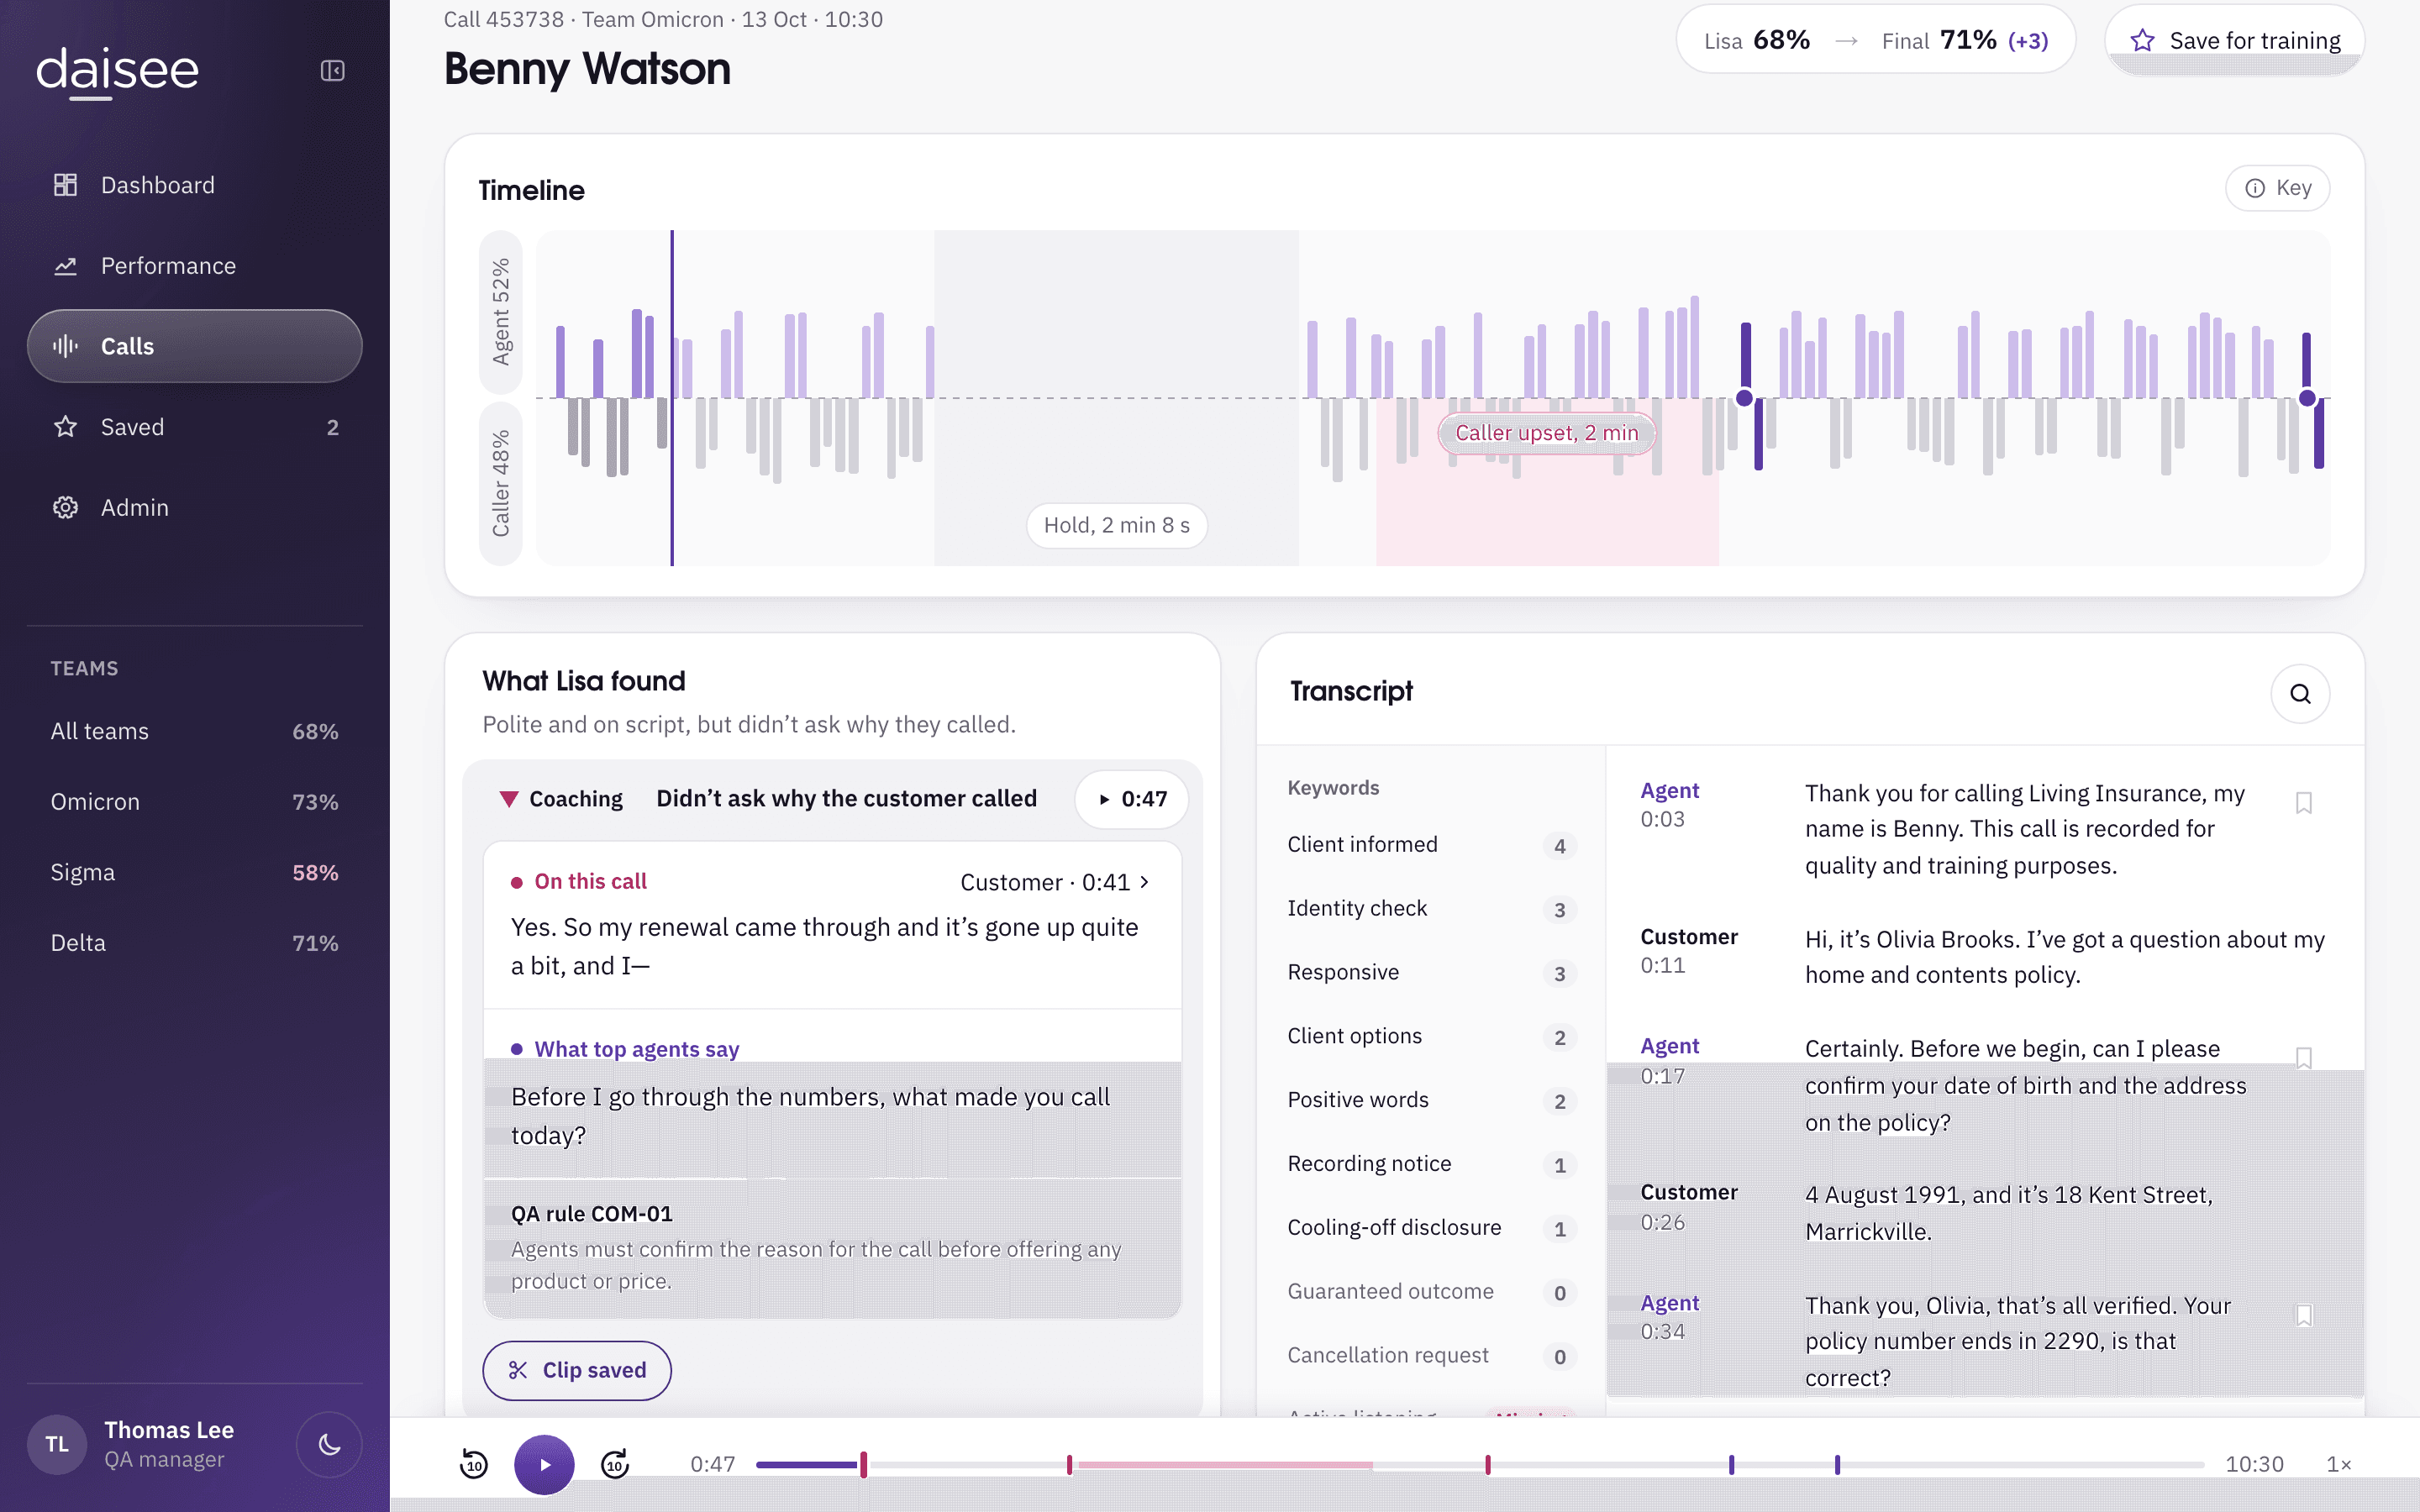
Task: Open Saved calls list
Action: point(194,427)
